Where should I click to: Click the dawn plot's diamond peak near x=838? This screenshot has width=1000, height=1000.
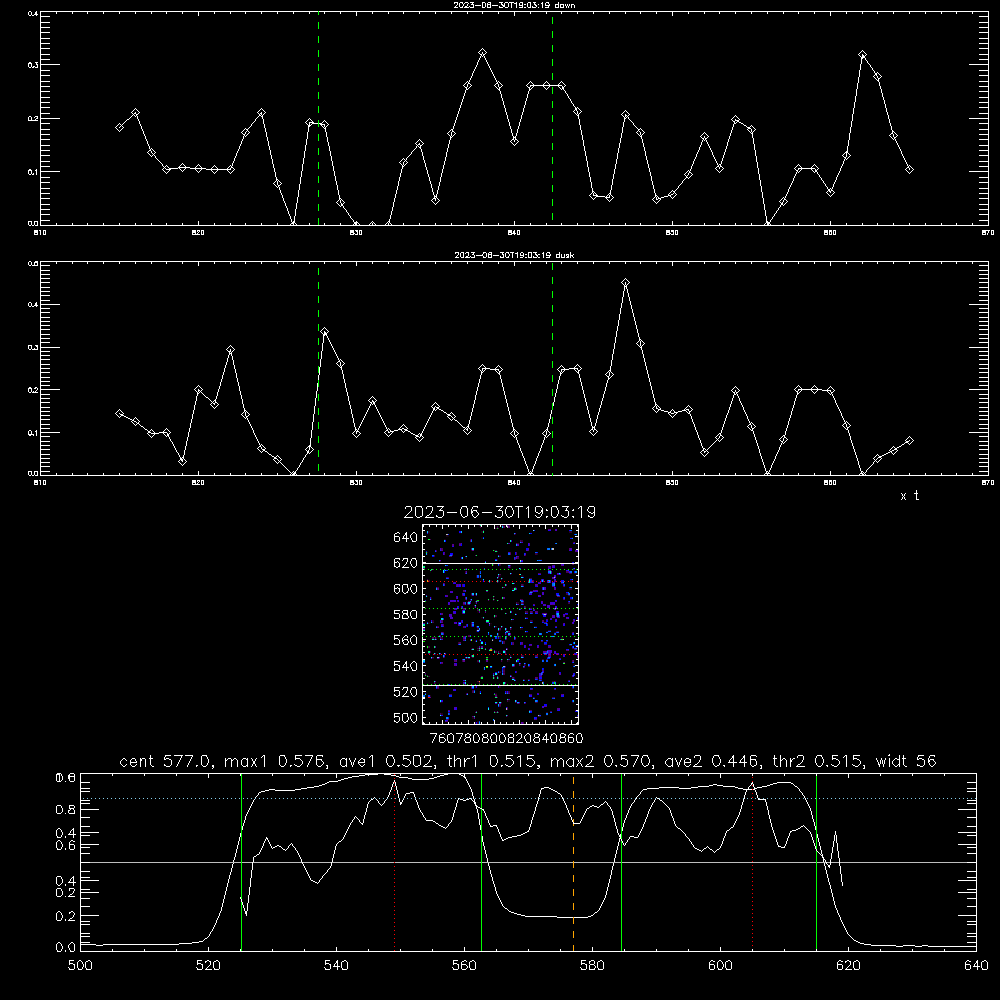(483, 52)
